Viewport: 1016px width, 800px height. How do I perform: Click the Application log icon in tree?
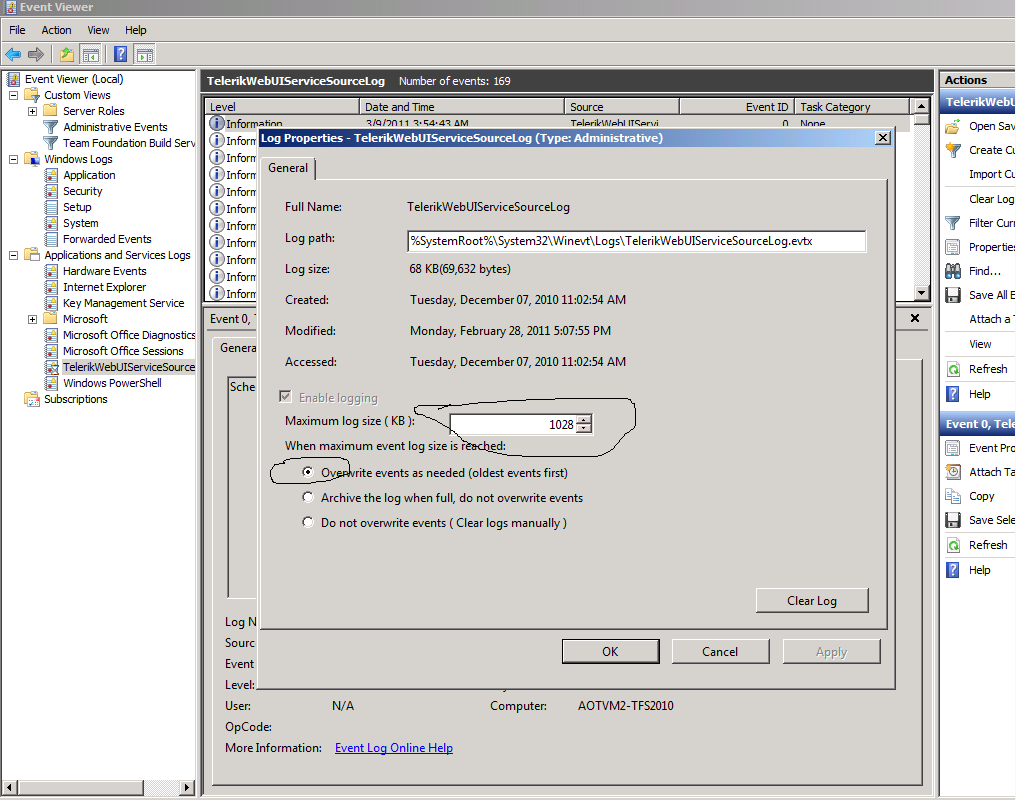tap(51, 175)
